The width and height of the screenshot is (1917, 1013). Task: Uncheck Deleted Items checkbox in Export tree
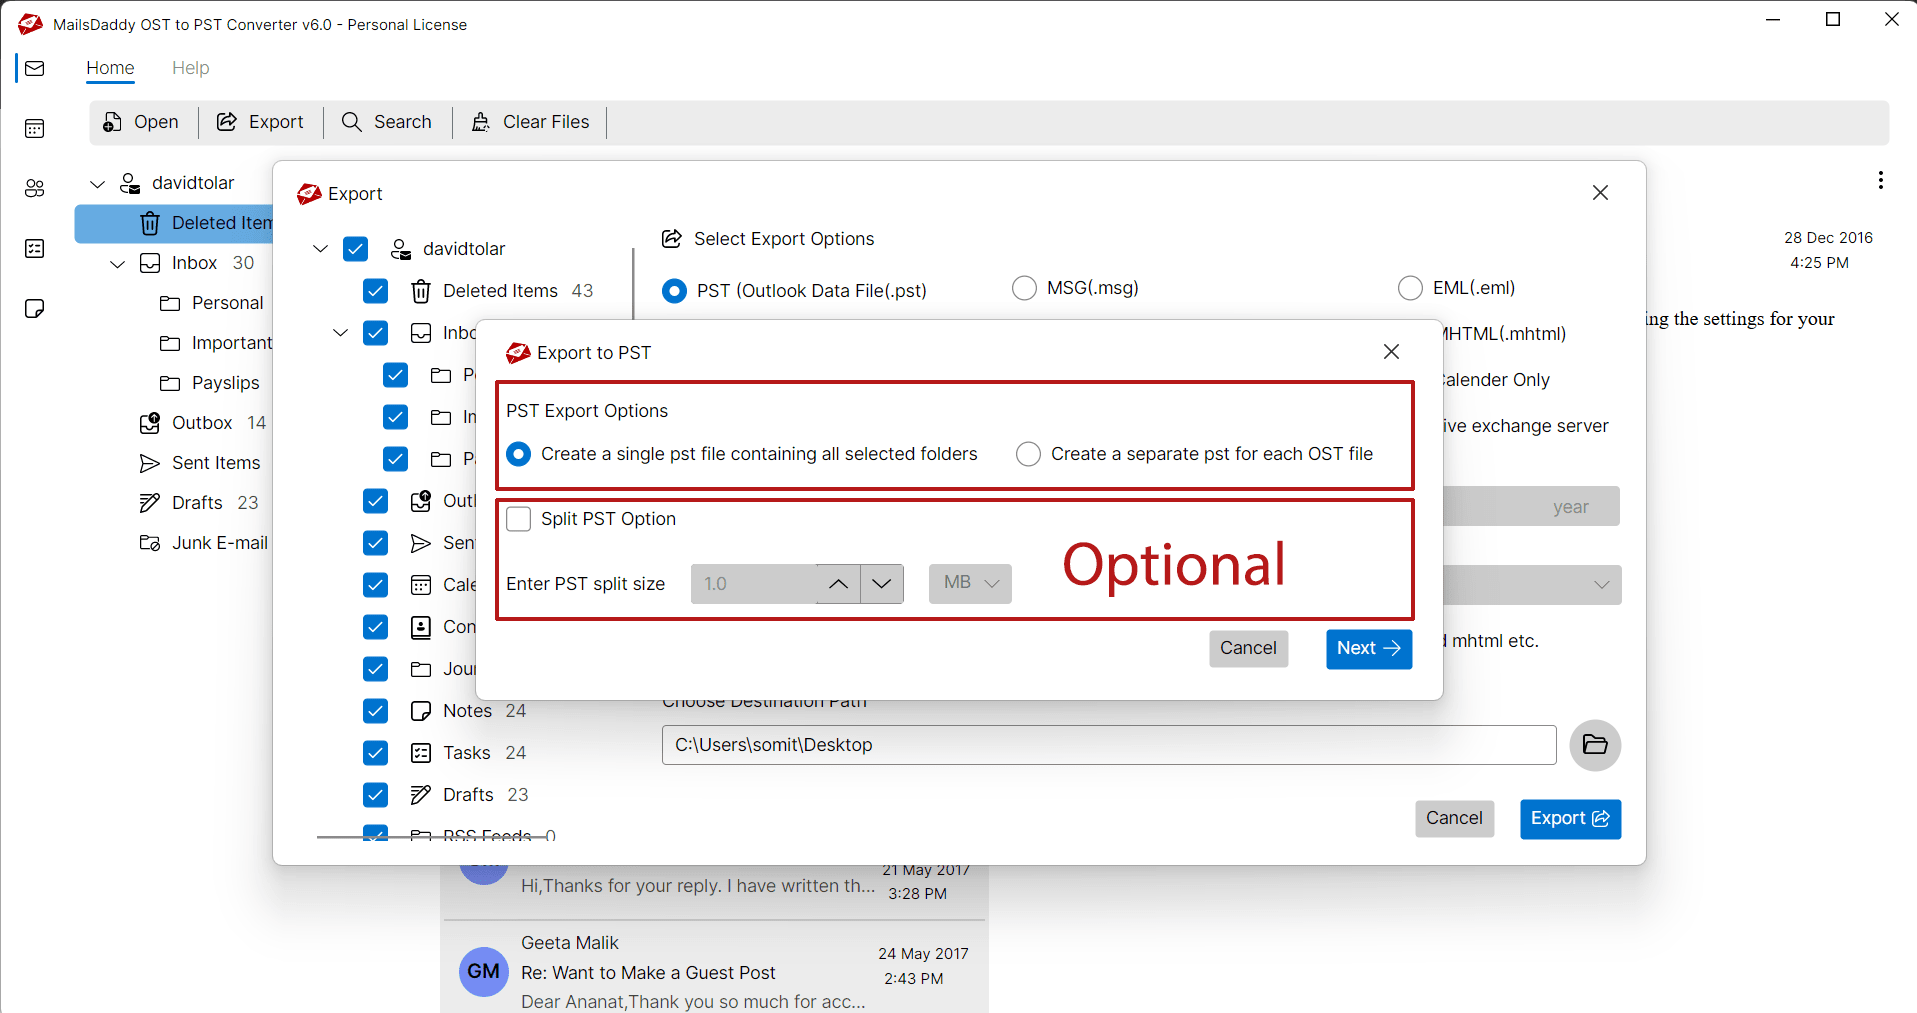(x=375, y=291)
